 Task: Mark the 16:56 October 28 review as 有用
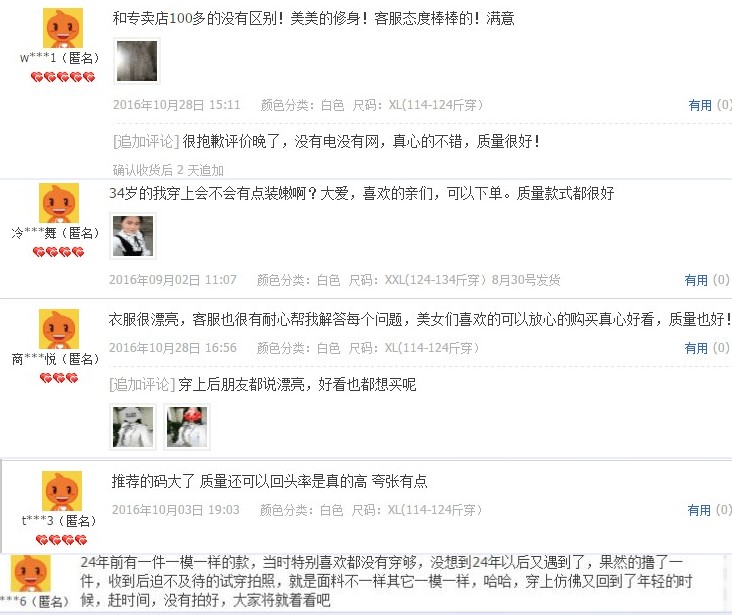(x=696, y=348)
